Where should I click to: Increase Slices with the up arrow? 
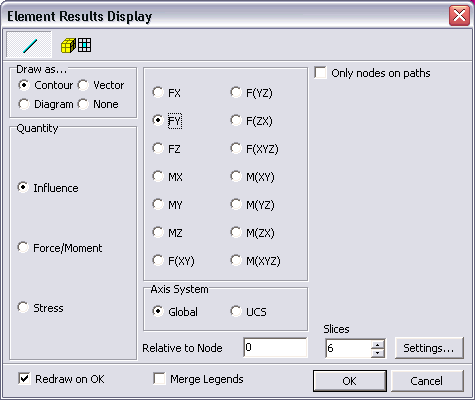(x=377, y=345)
